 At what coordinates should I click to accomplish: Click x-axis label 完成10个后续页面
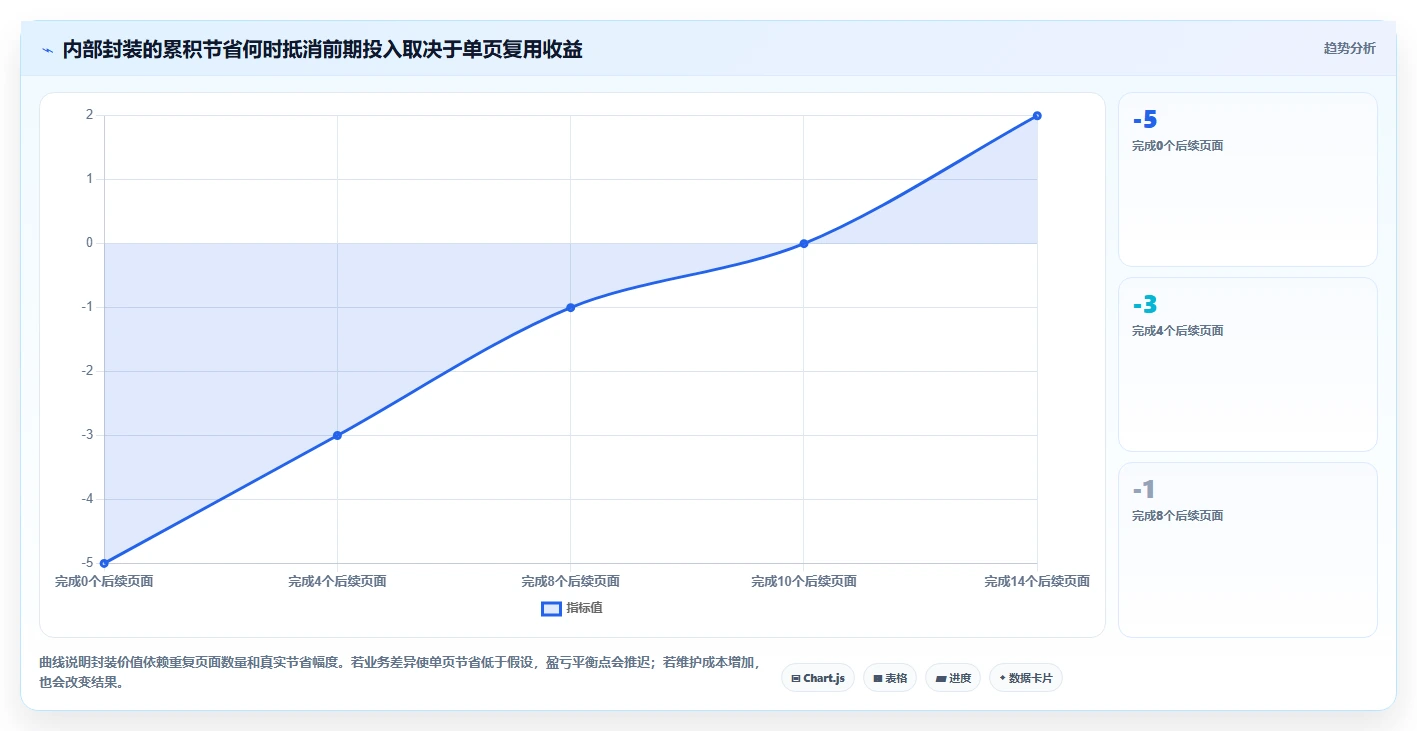point(804,581)
